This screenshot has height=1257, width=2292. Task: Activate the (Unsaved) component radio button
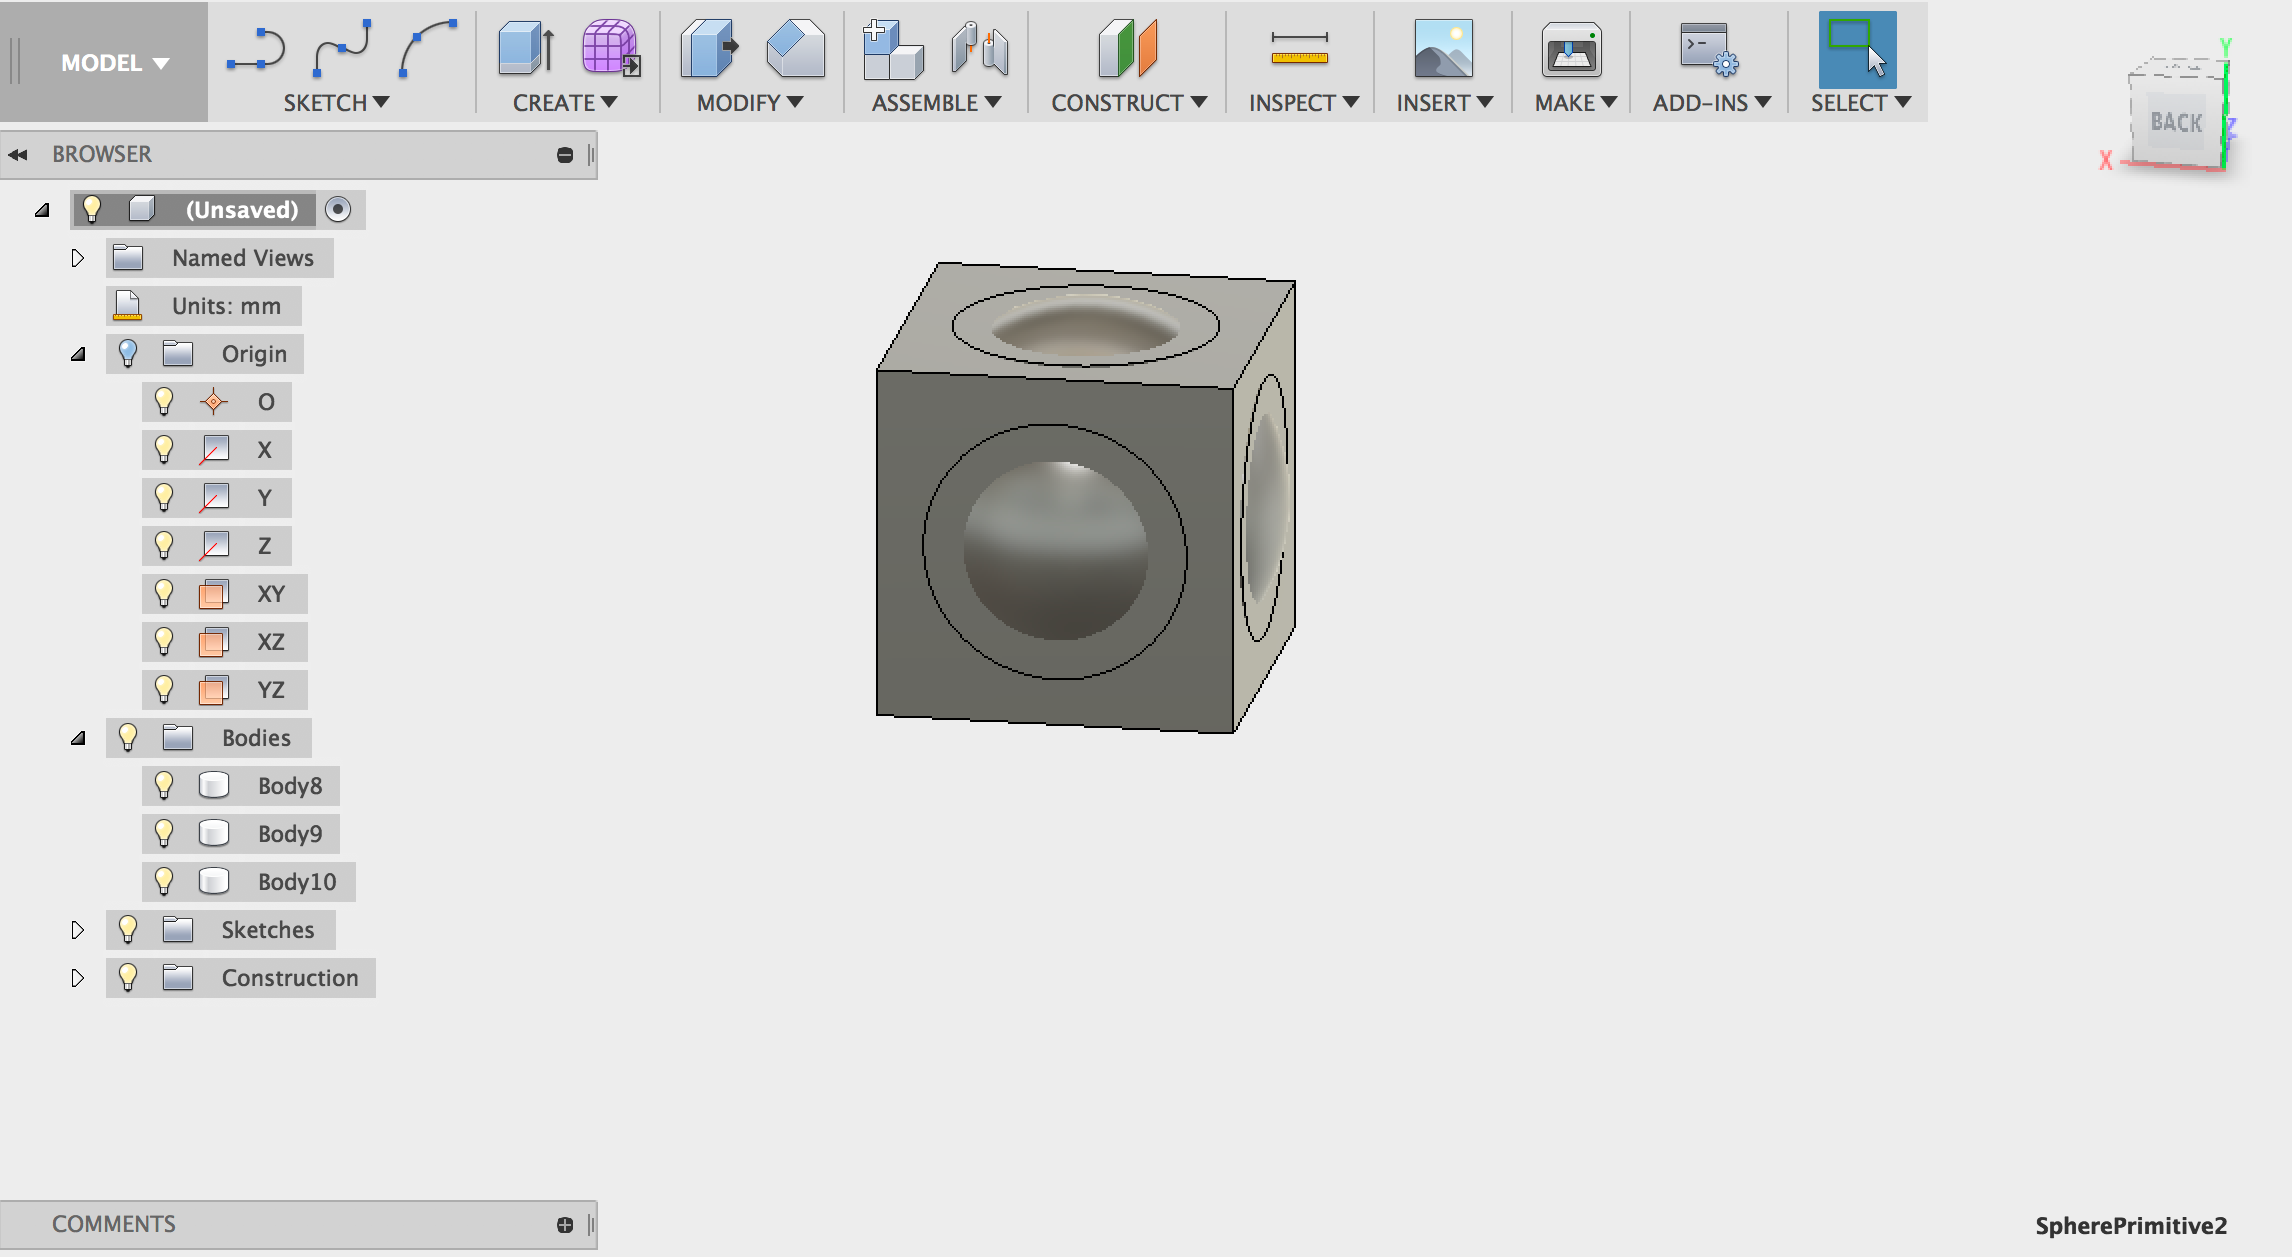338,210
